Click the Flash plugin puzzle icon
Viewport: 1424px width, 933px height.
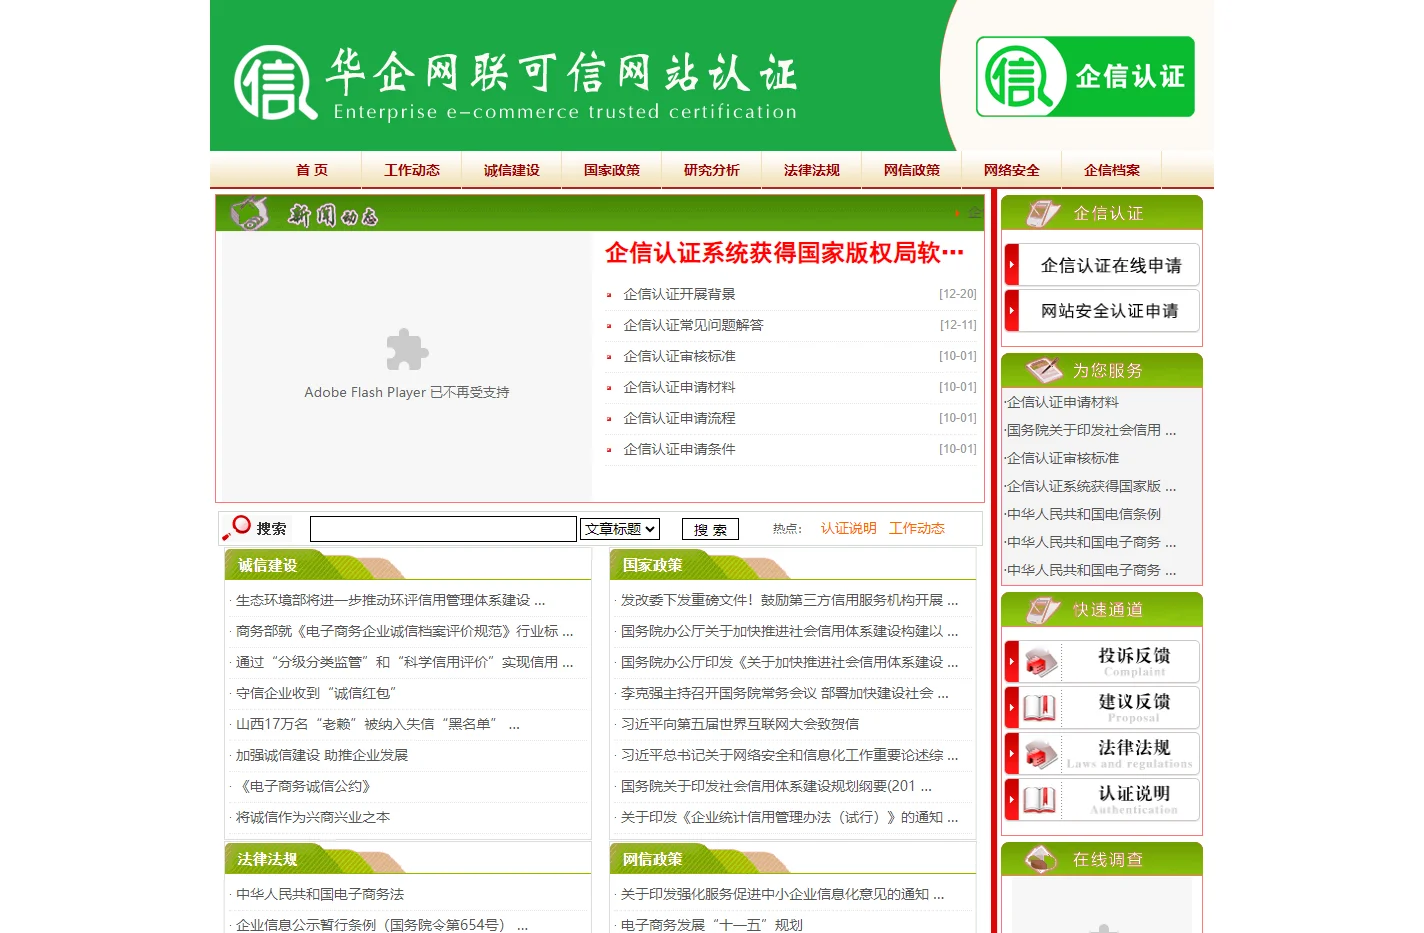click(407, 350)
